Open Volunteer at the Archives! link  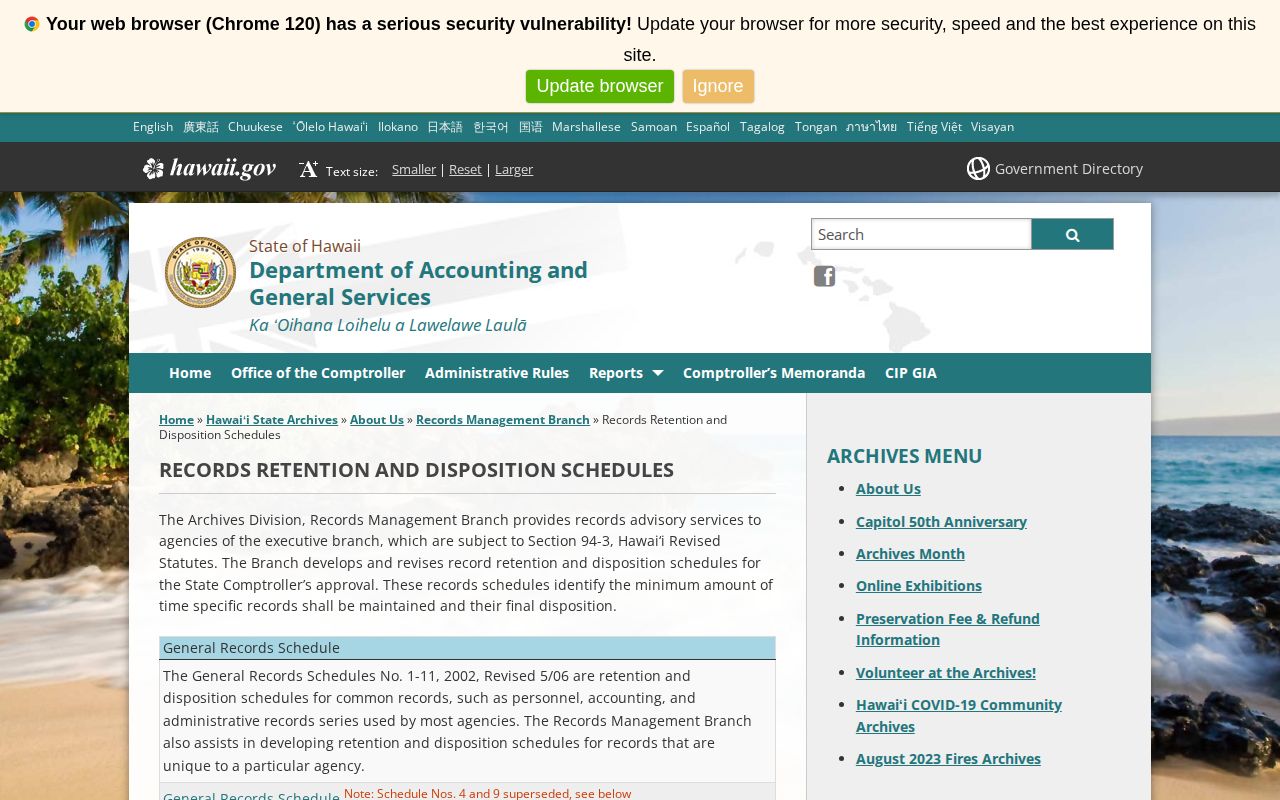click(946, 672)
